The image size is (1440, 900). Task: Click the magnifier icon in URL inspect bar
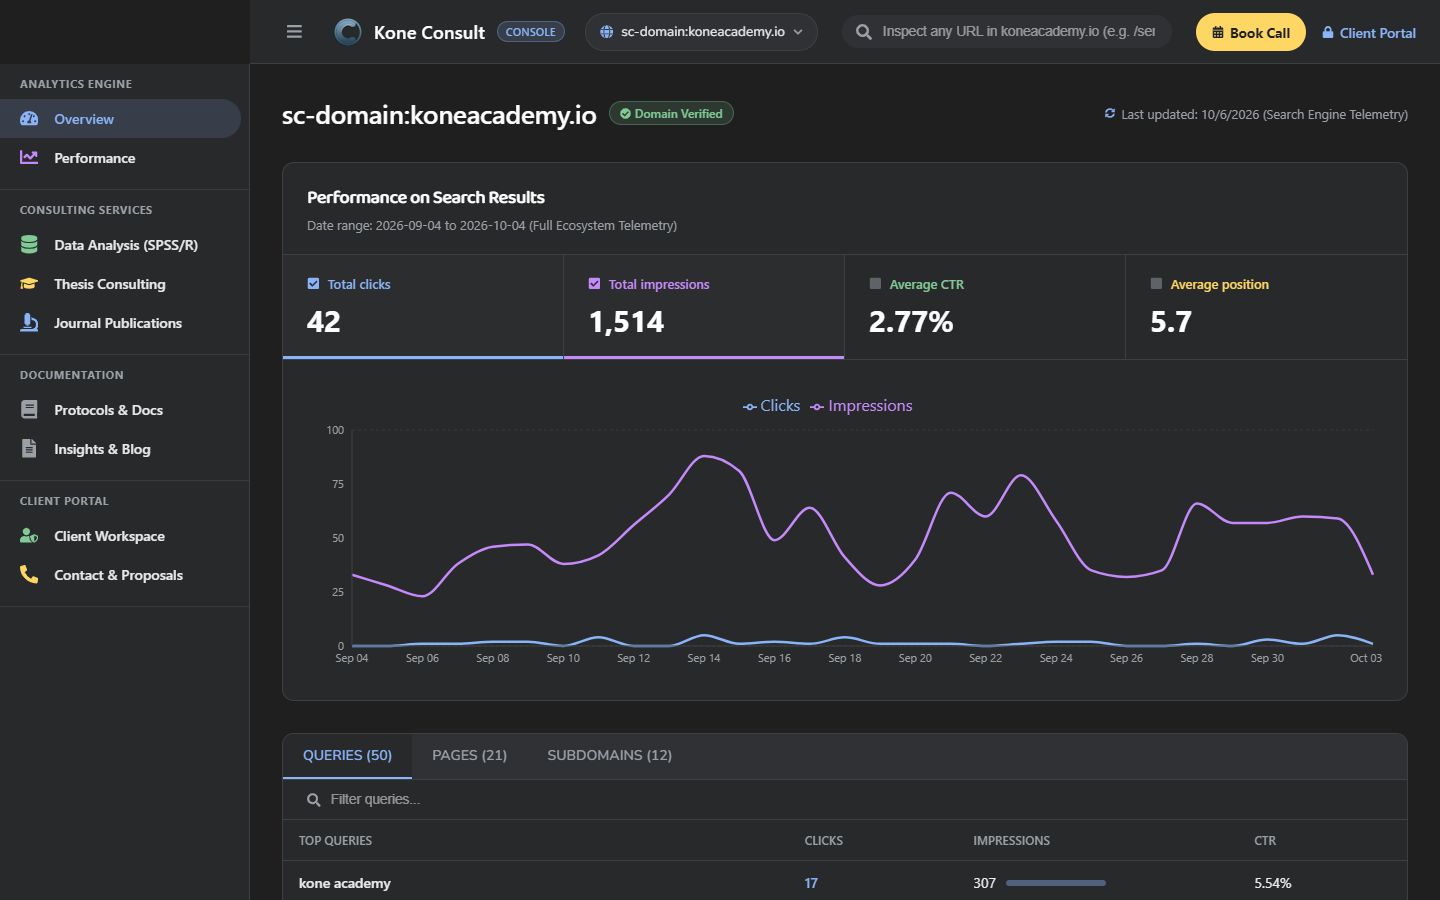(864, 32)
